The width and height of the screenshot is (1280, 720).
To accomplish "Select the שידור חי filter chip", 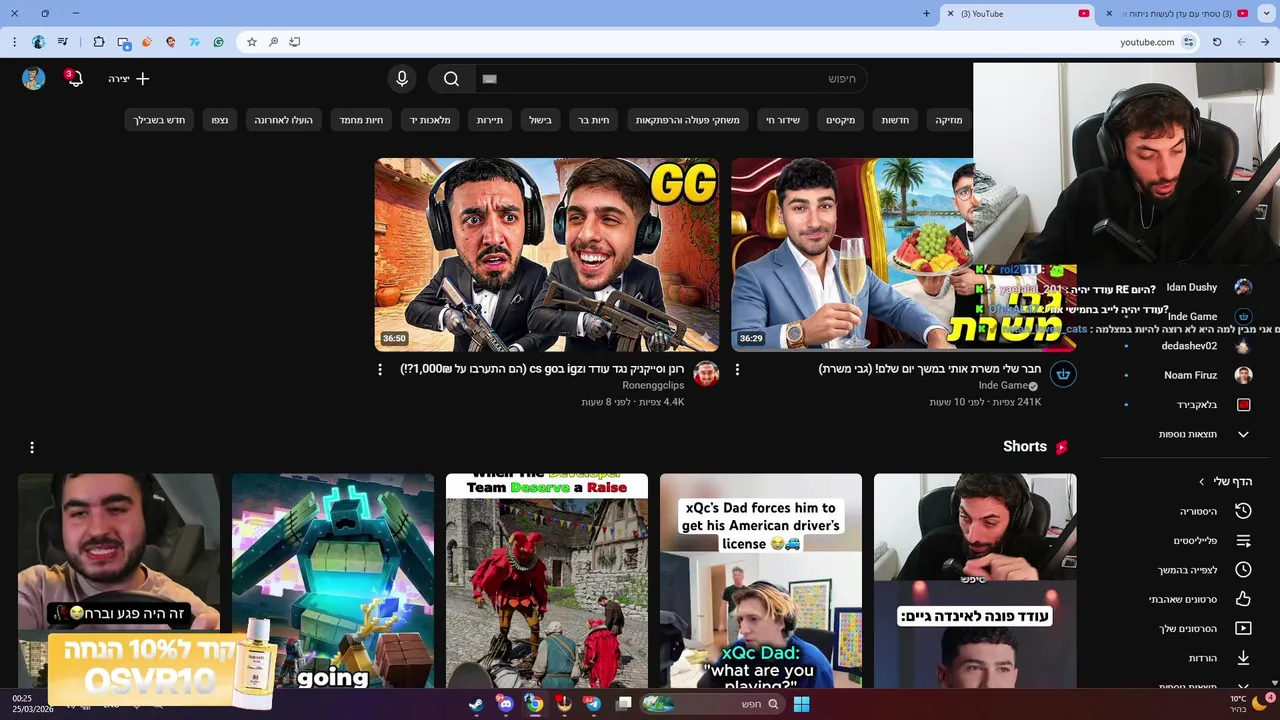I will point(783,120).
